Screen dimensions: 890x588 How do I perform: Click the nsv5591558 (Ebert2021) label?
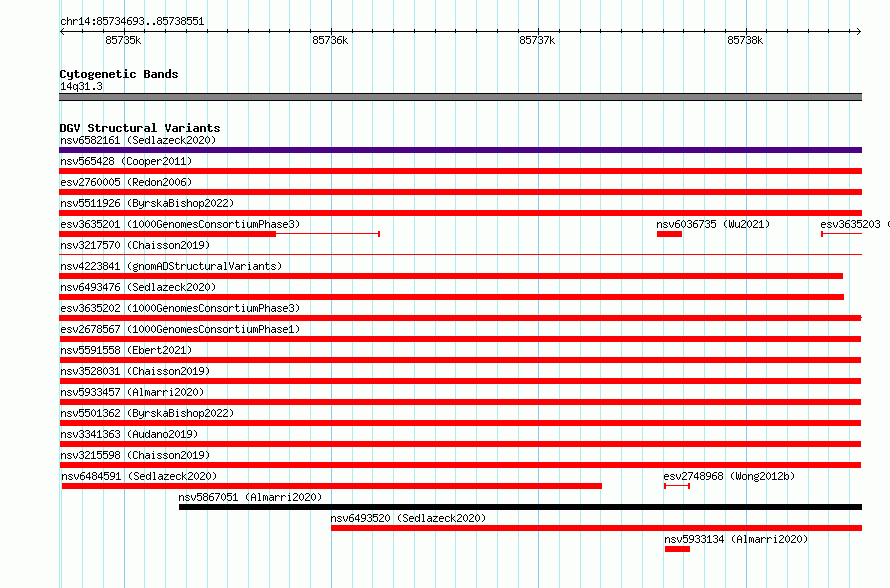(x=126, y=350)
